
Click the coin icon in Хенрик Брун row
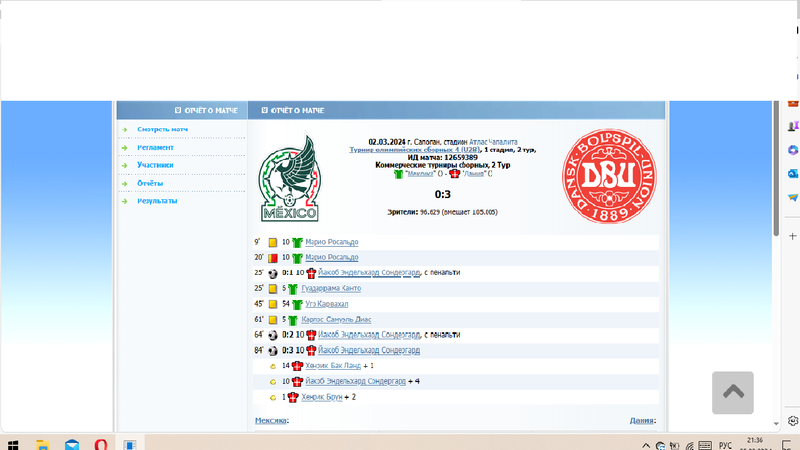[x=273, y=397]
